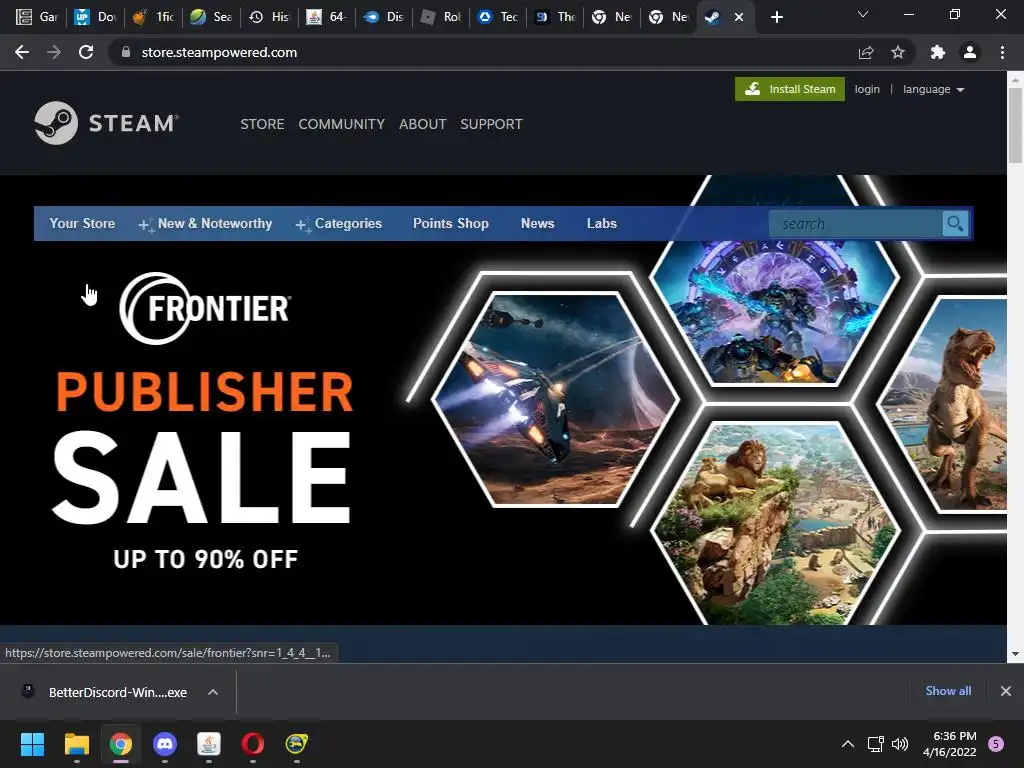Screen dimensions: 1024x768
Task: Click the scrollbar down arrow
Action: tap(1015, 654)
